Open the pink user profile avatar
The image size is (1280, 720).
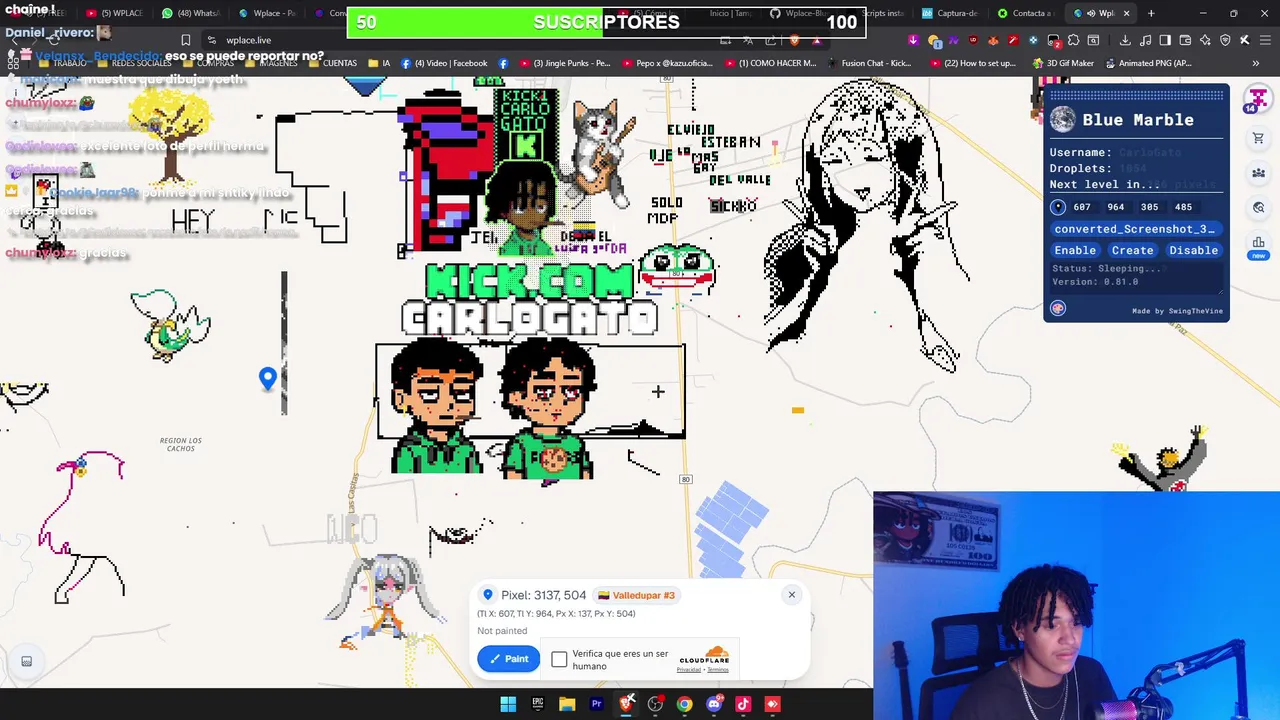tap(1257, 100)
